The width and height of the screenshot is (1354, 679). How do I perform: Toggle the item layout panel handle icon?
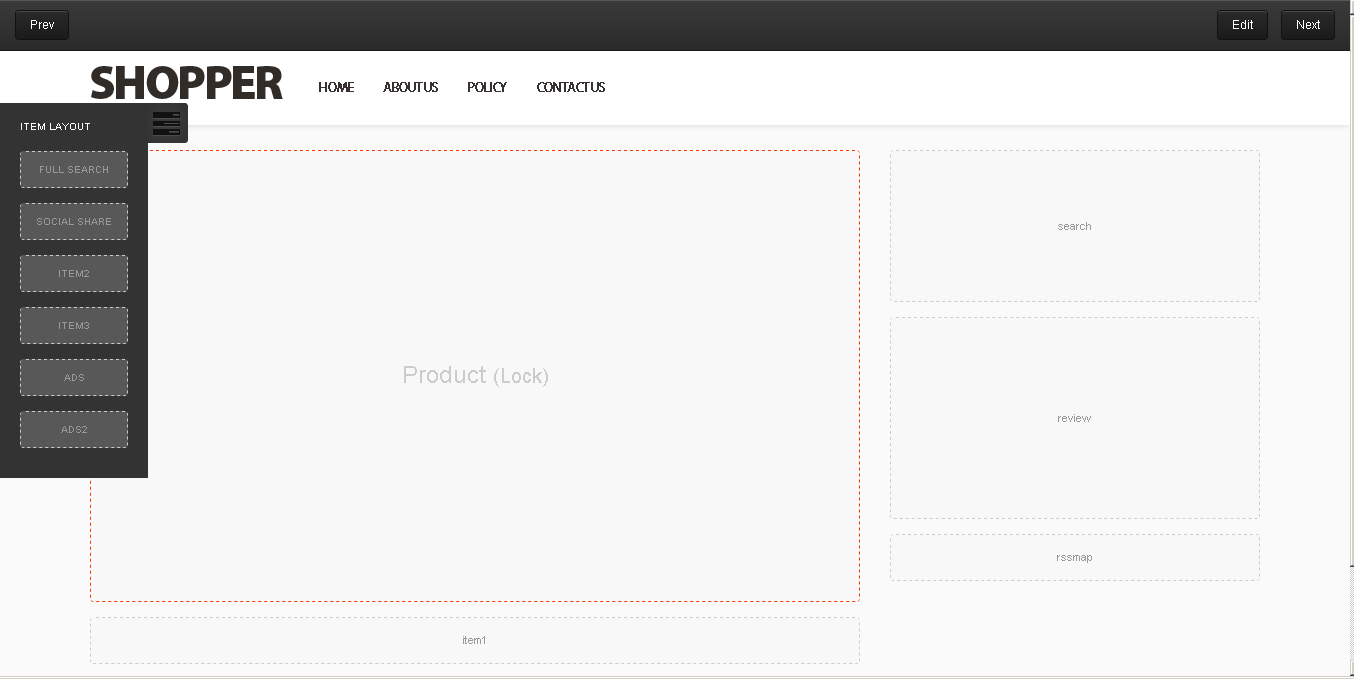click(x=167, y=123)
